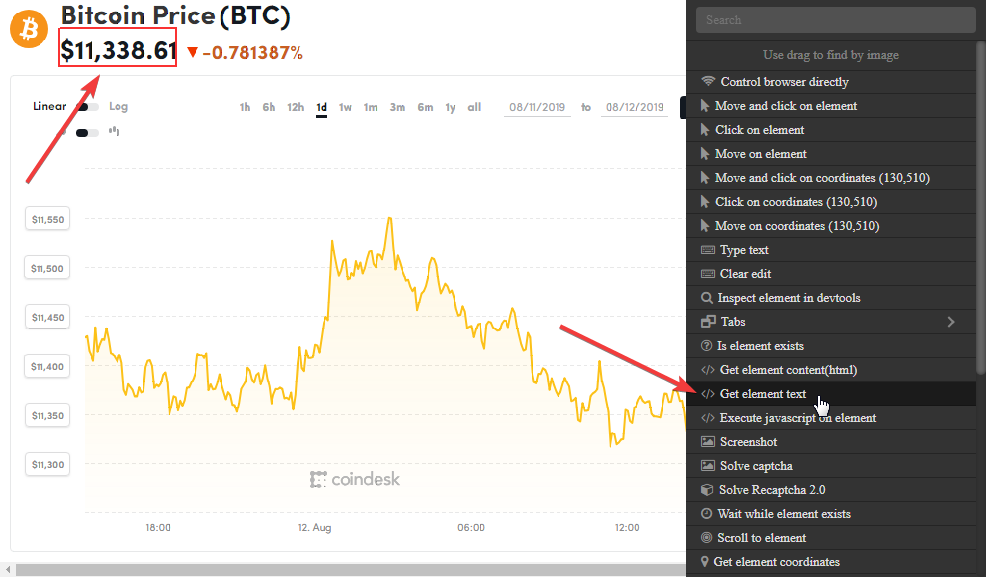Toggle the chart type switch below Linear
989x579 pixels.
pyautogui.click(x=88, y=132)
